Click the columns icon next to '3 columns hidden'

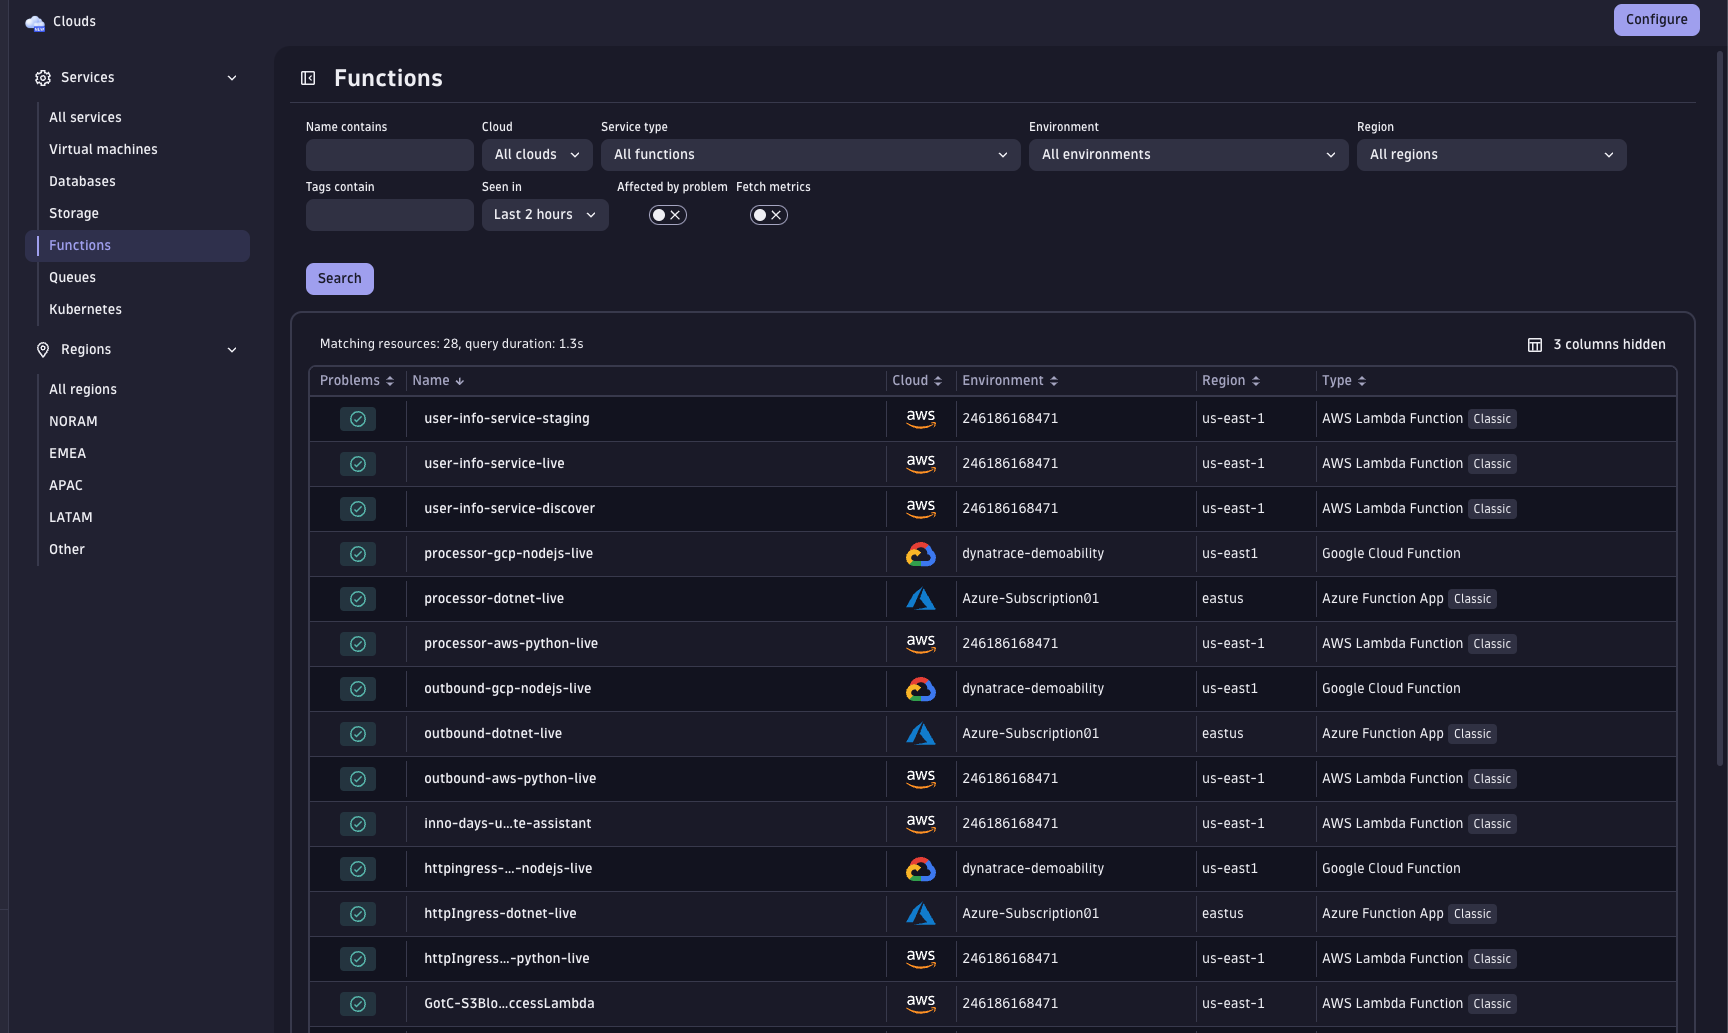pos(1535,344)
